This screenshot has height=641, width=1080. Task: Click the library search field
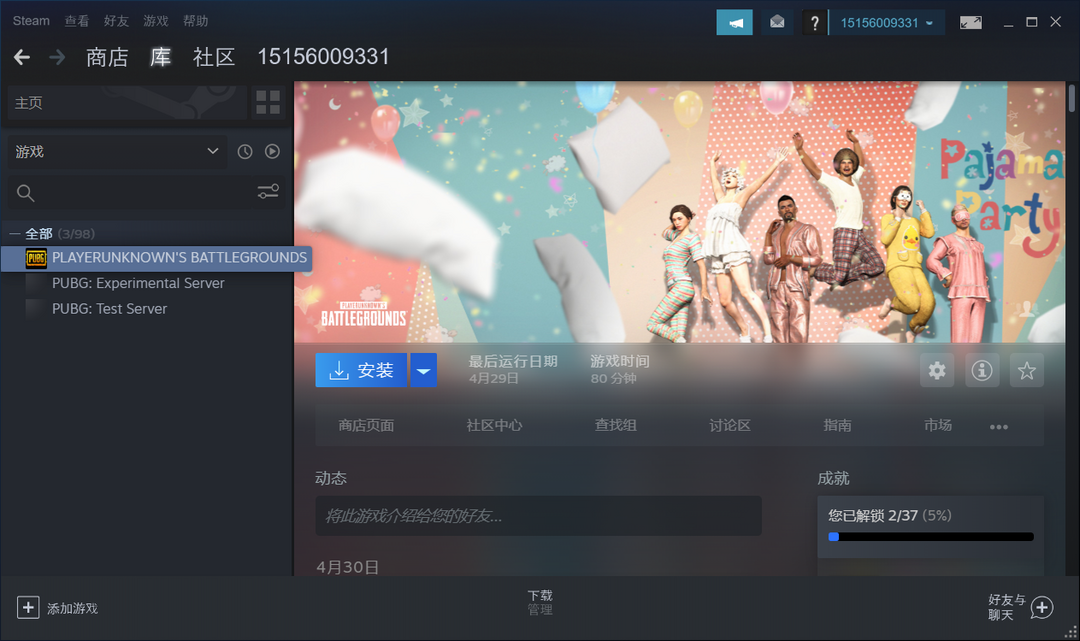[145, 193]
